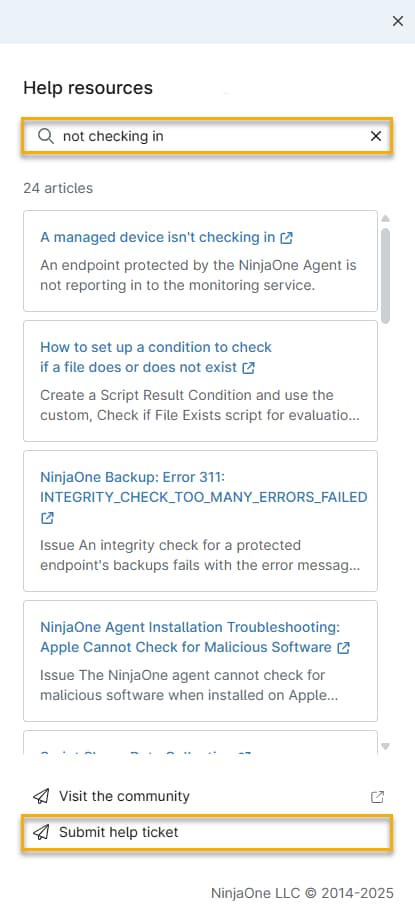Clear the search text with the X icon
The height and width of the screenshot is (911, 415).
tap(376, 136)
